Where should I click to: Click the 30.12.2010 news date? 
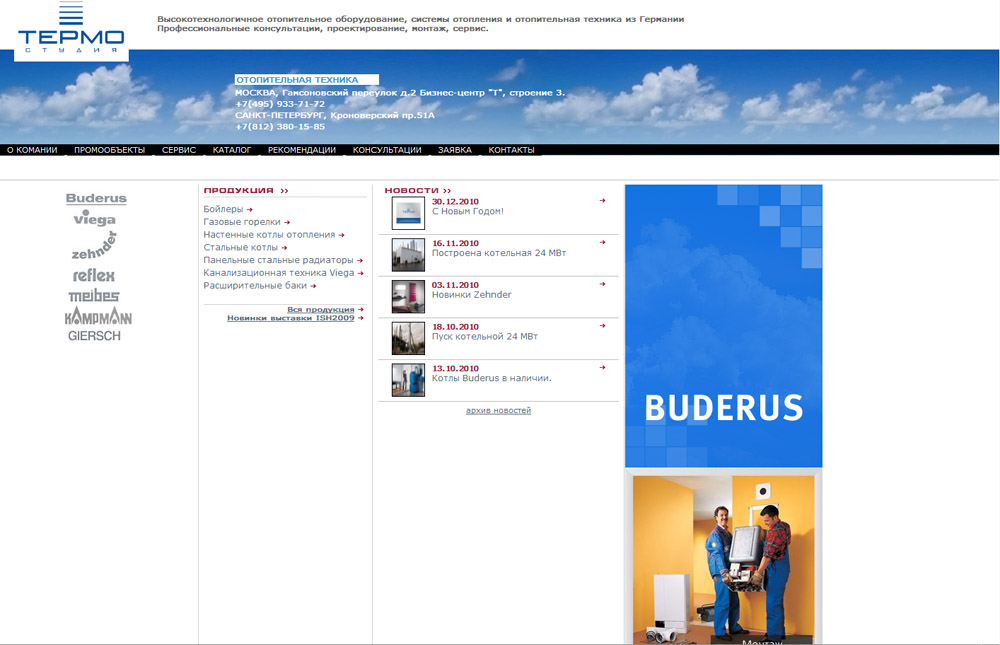[455, 202]
